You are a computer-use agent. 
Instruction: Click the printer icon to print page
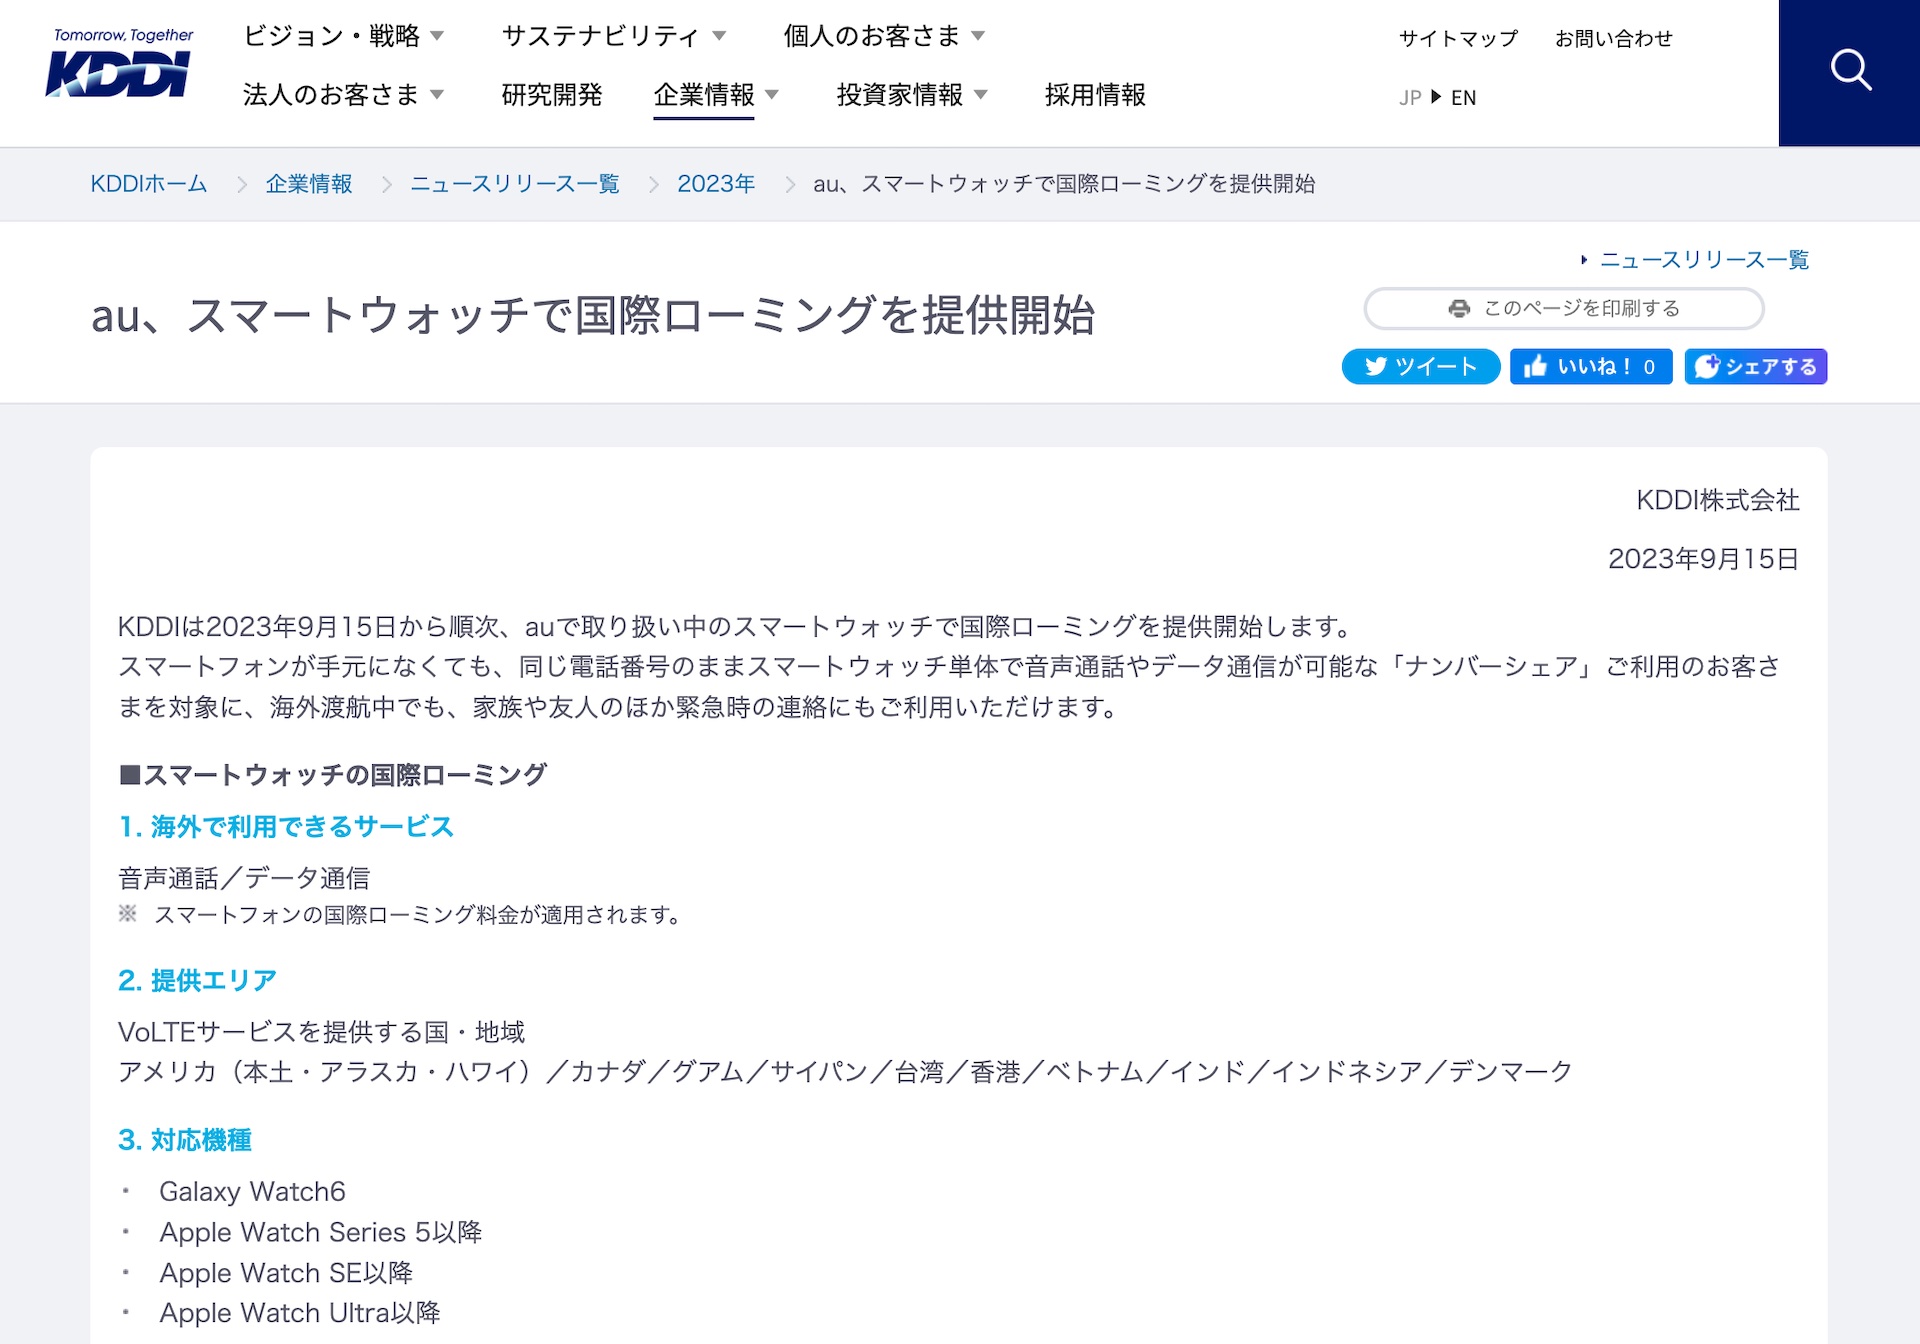(x=1459, y=309)
